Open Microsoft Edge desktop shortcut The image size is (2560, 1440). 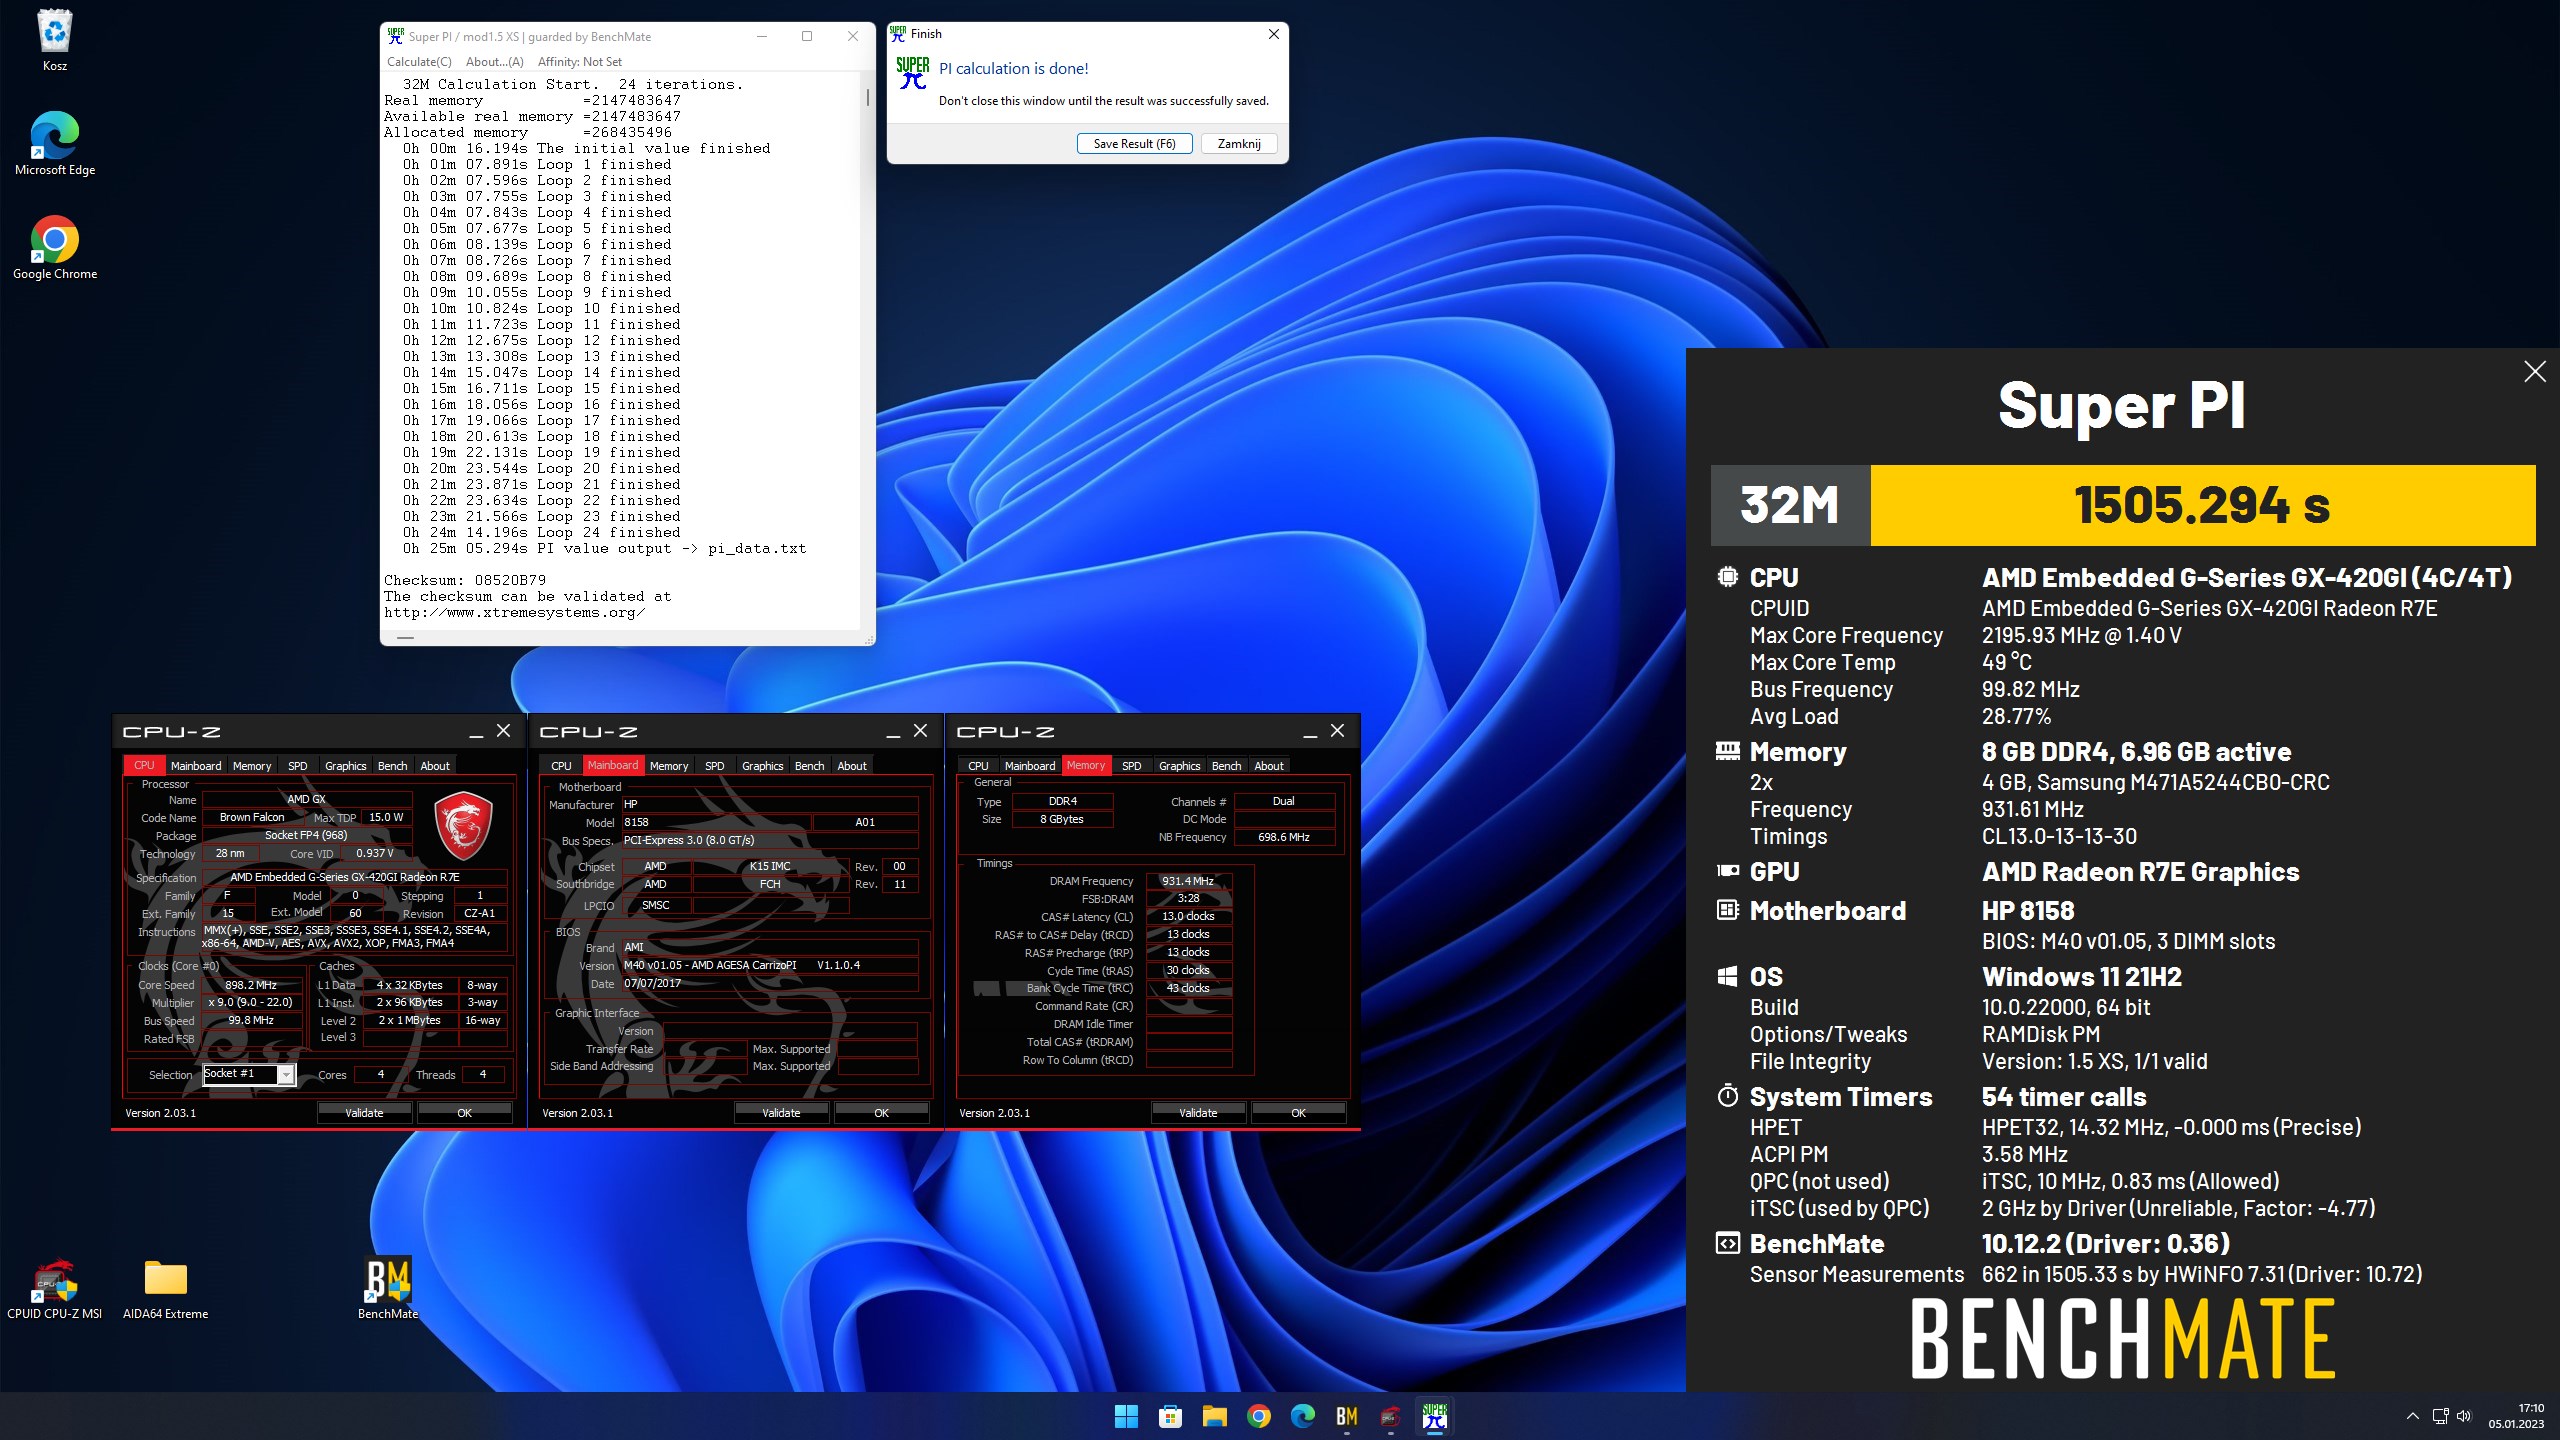click(x=55, y=143)
